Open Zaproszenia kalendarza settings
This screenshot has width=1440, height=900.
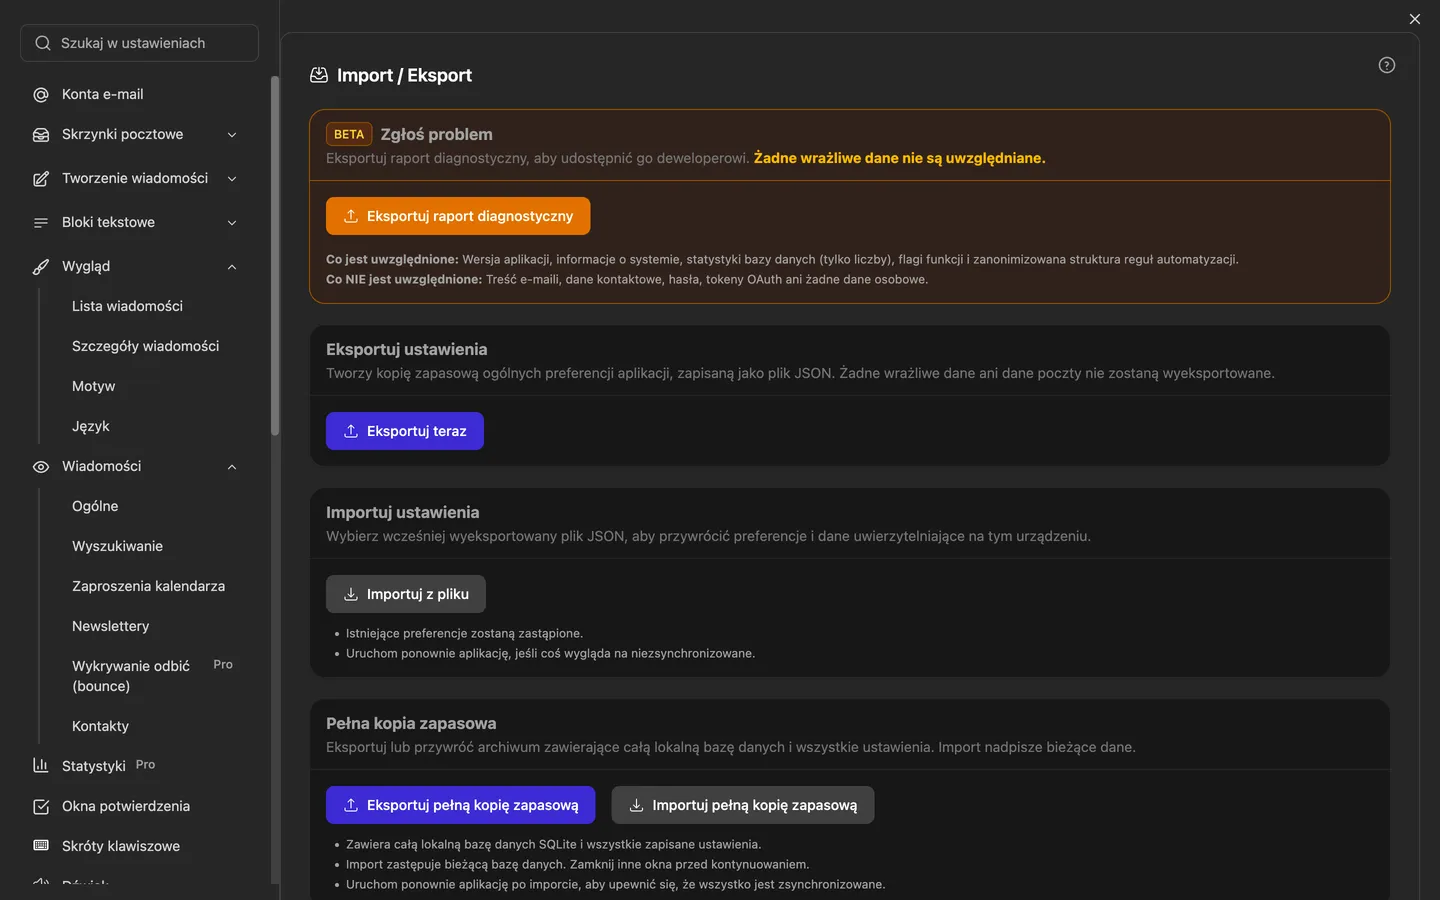[x=148, y=586]
